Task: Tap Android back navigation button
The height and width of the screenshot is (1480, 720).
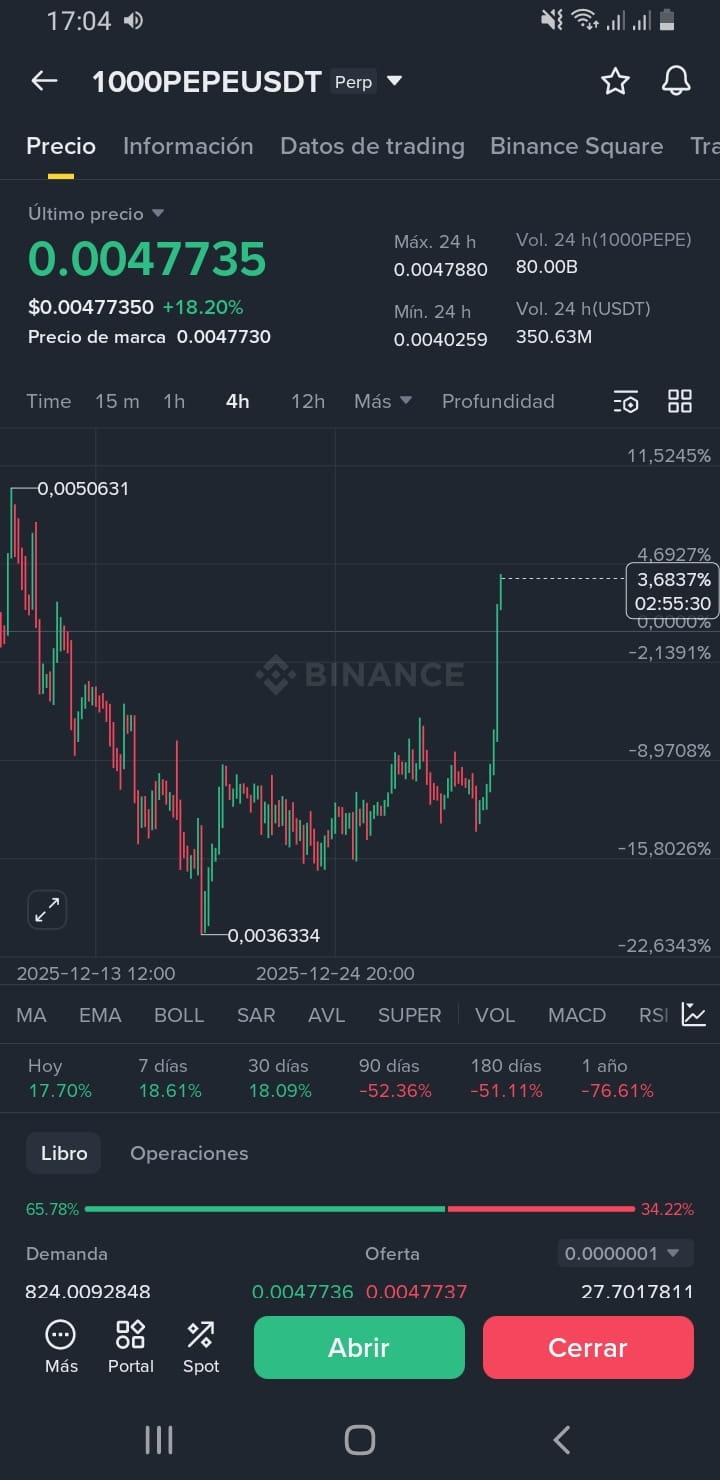Action: (562, 1440)
